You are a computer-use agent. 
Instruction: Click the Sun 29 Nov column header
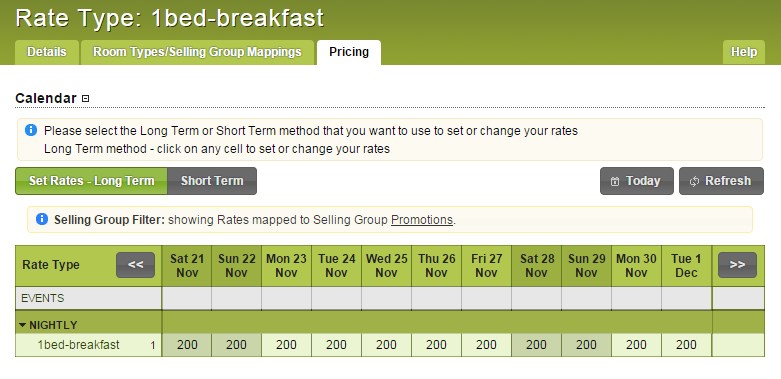pyautogui.click(x=586, y=265)
